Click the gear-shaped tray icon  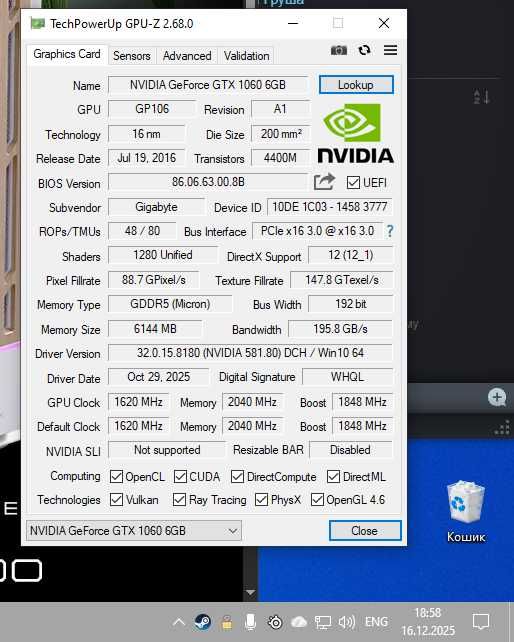click(x=275, y=623)
